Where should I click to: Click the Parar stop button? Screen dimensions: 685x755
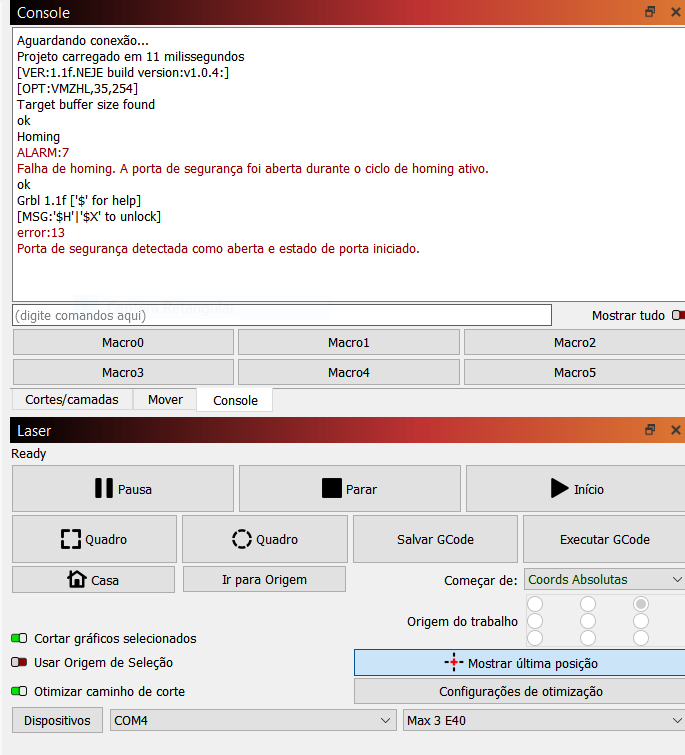click(x=349, y=489)
